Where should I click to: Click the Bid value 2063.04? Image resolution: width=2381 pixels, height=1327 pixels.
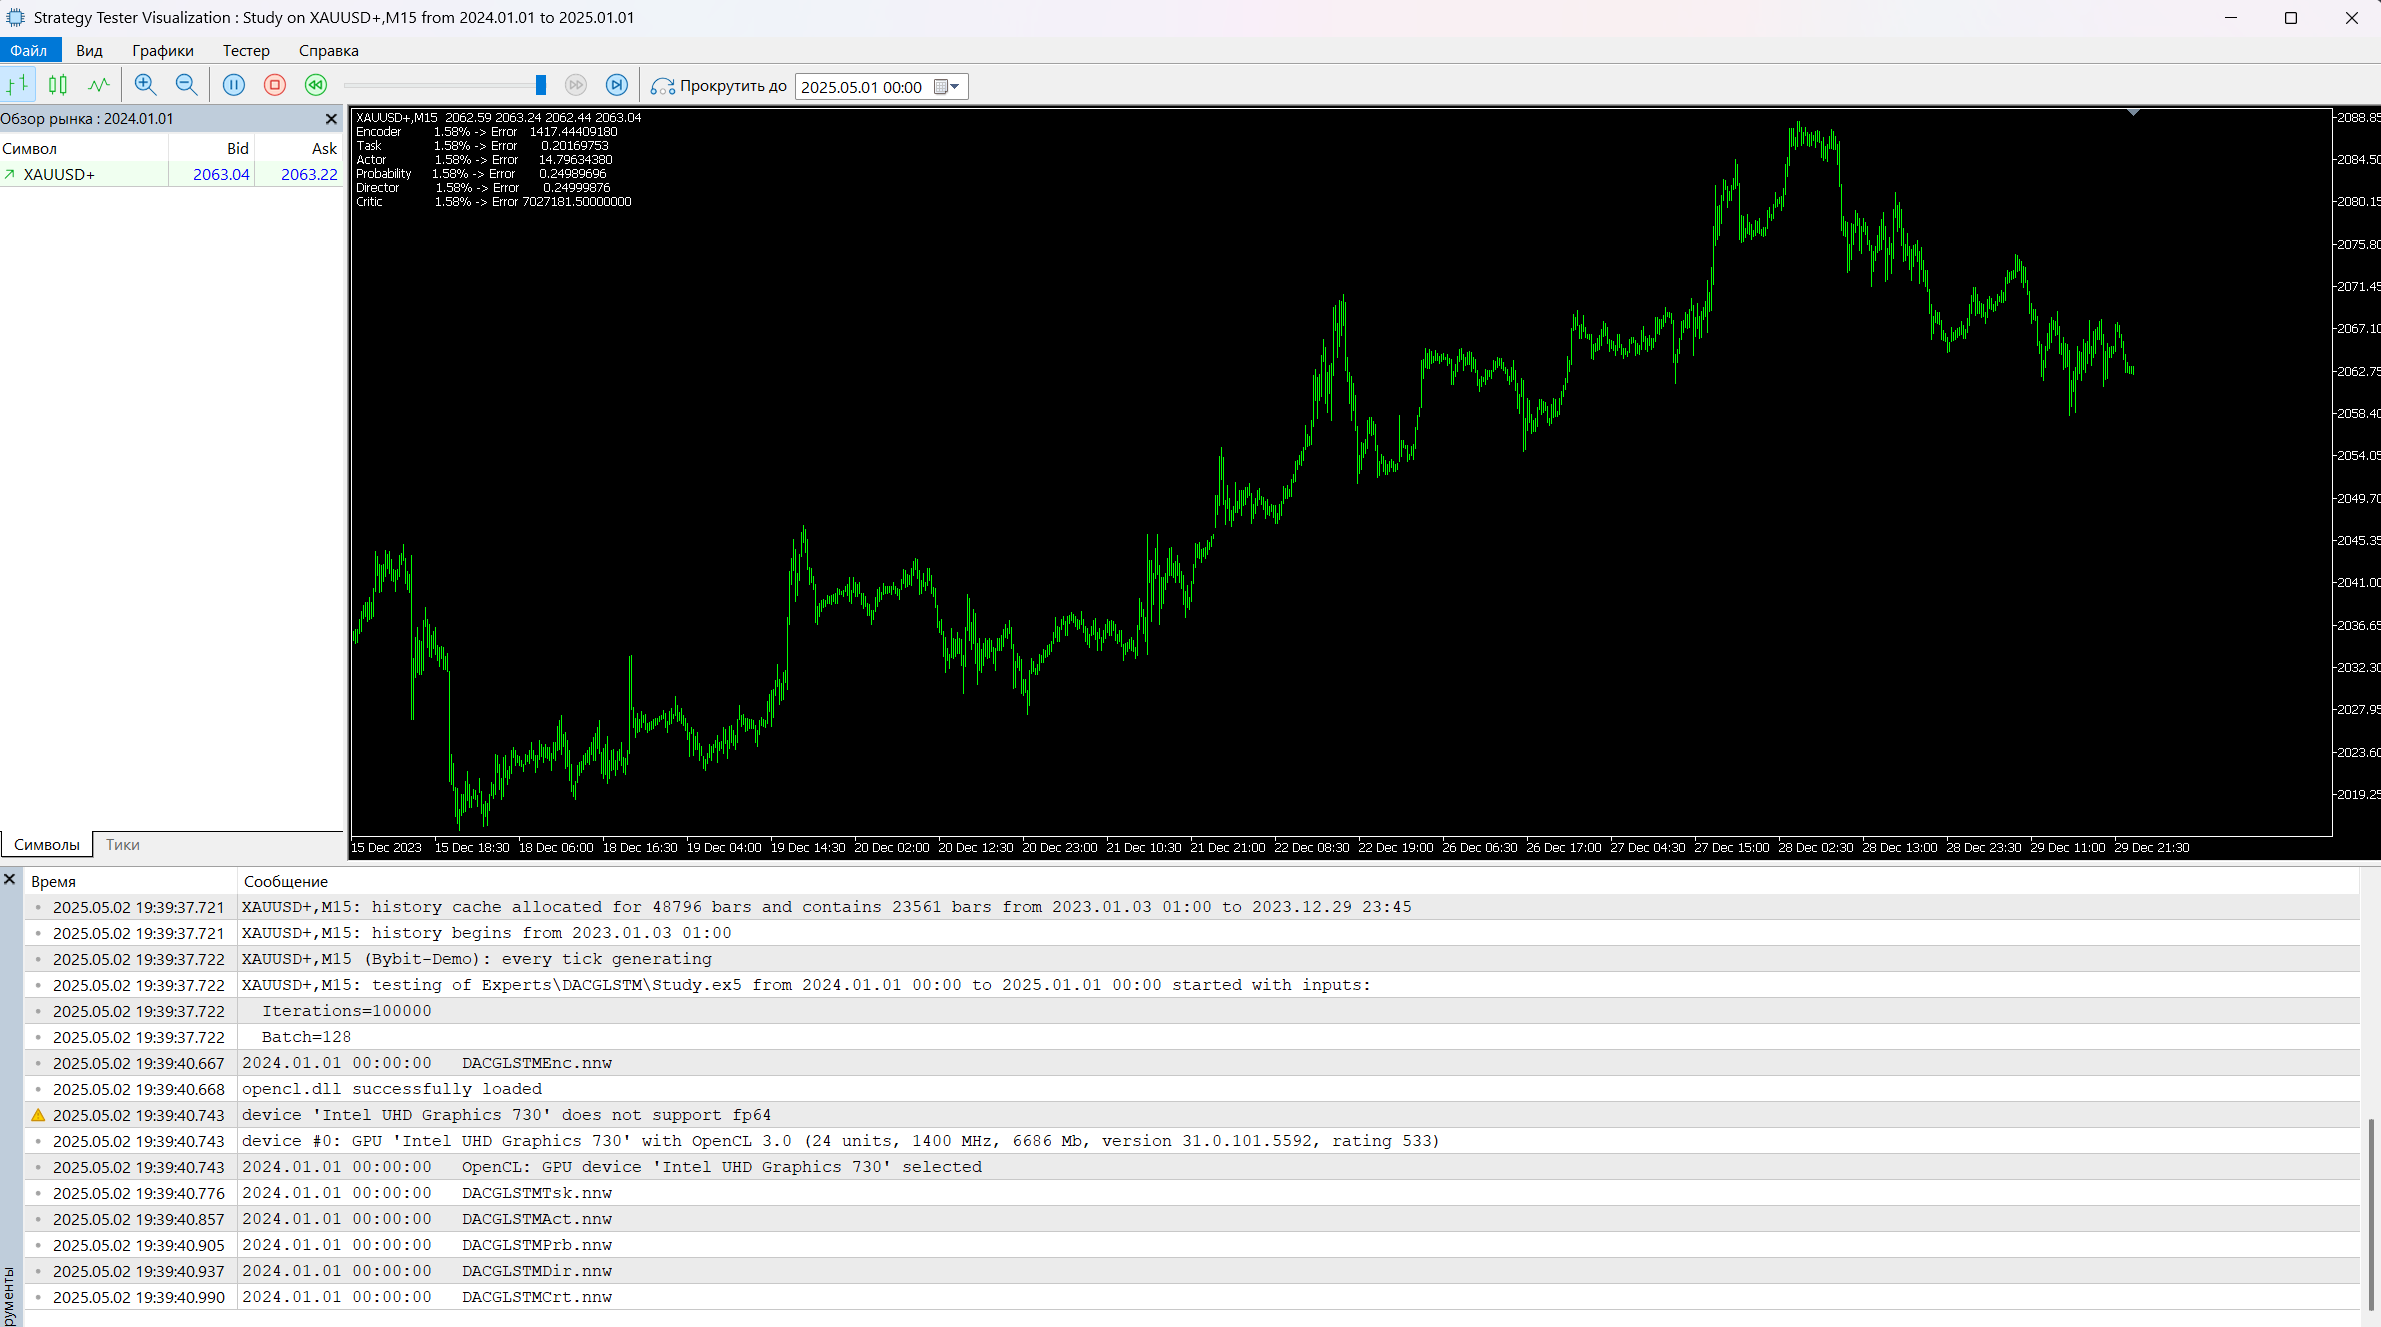tap(221, 174)
